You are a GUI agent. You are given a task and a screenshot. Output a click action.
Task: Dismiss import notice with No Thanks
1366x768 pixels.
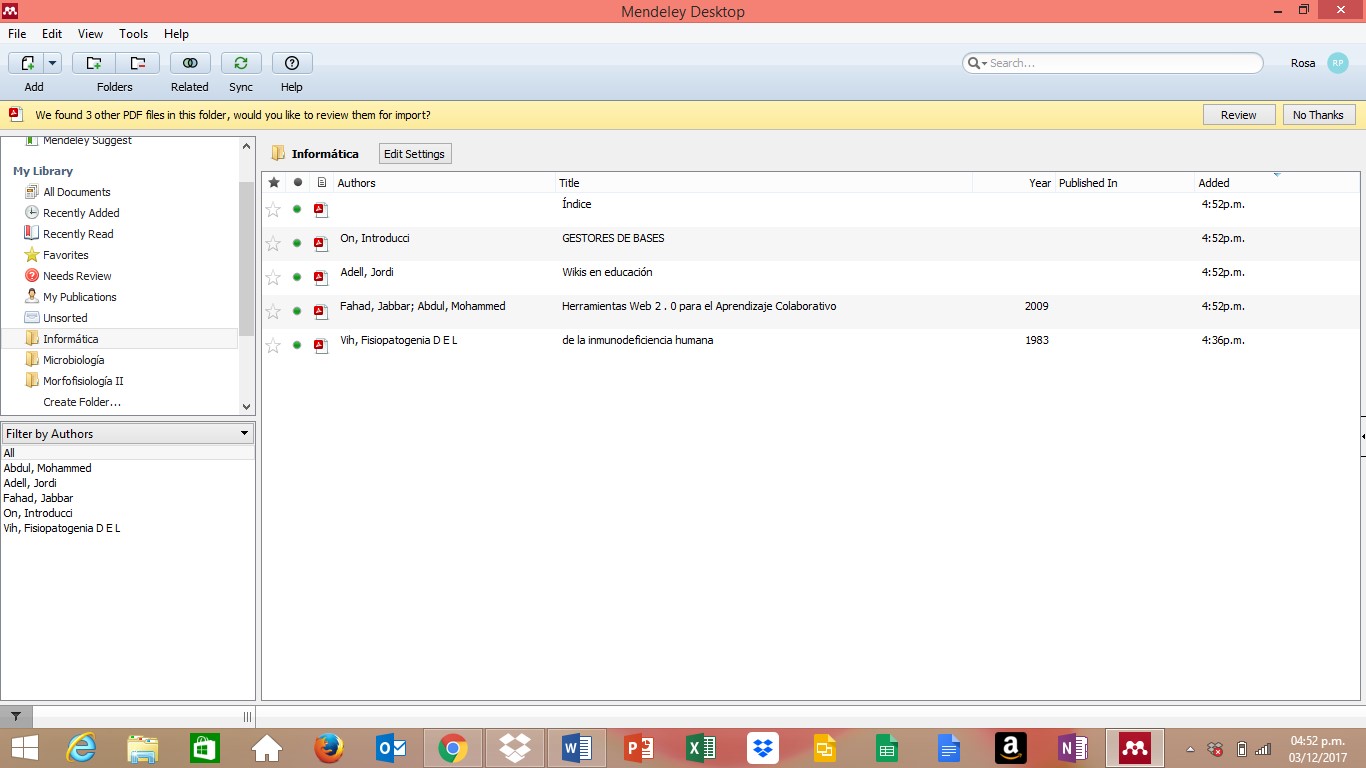tap(1318, 115)
